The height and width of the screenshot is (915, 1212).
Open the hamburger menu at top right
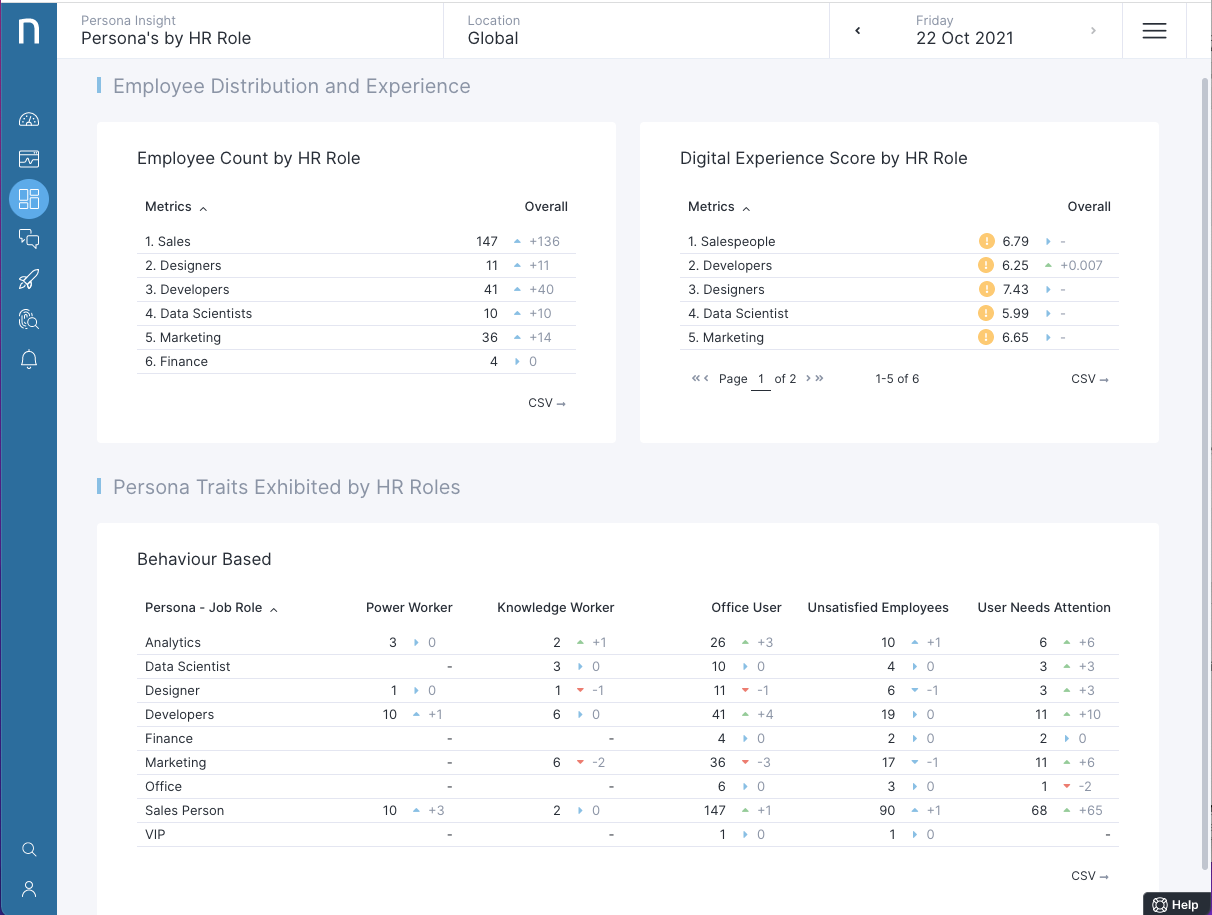click(1154, 31)
